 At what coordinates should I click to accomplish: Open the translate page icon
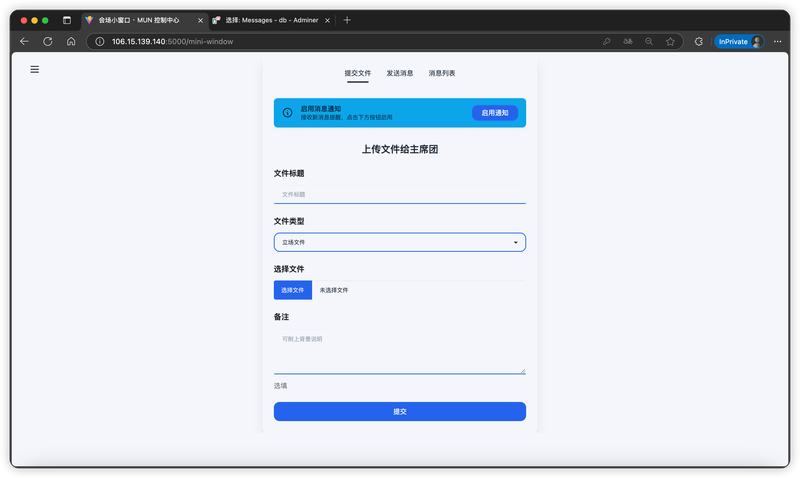(628, 41)
